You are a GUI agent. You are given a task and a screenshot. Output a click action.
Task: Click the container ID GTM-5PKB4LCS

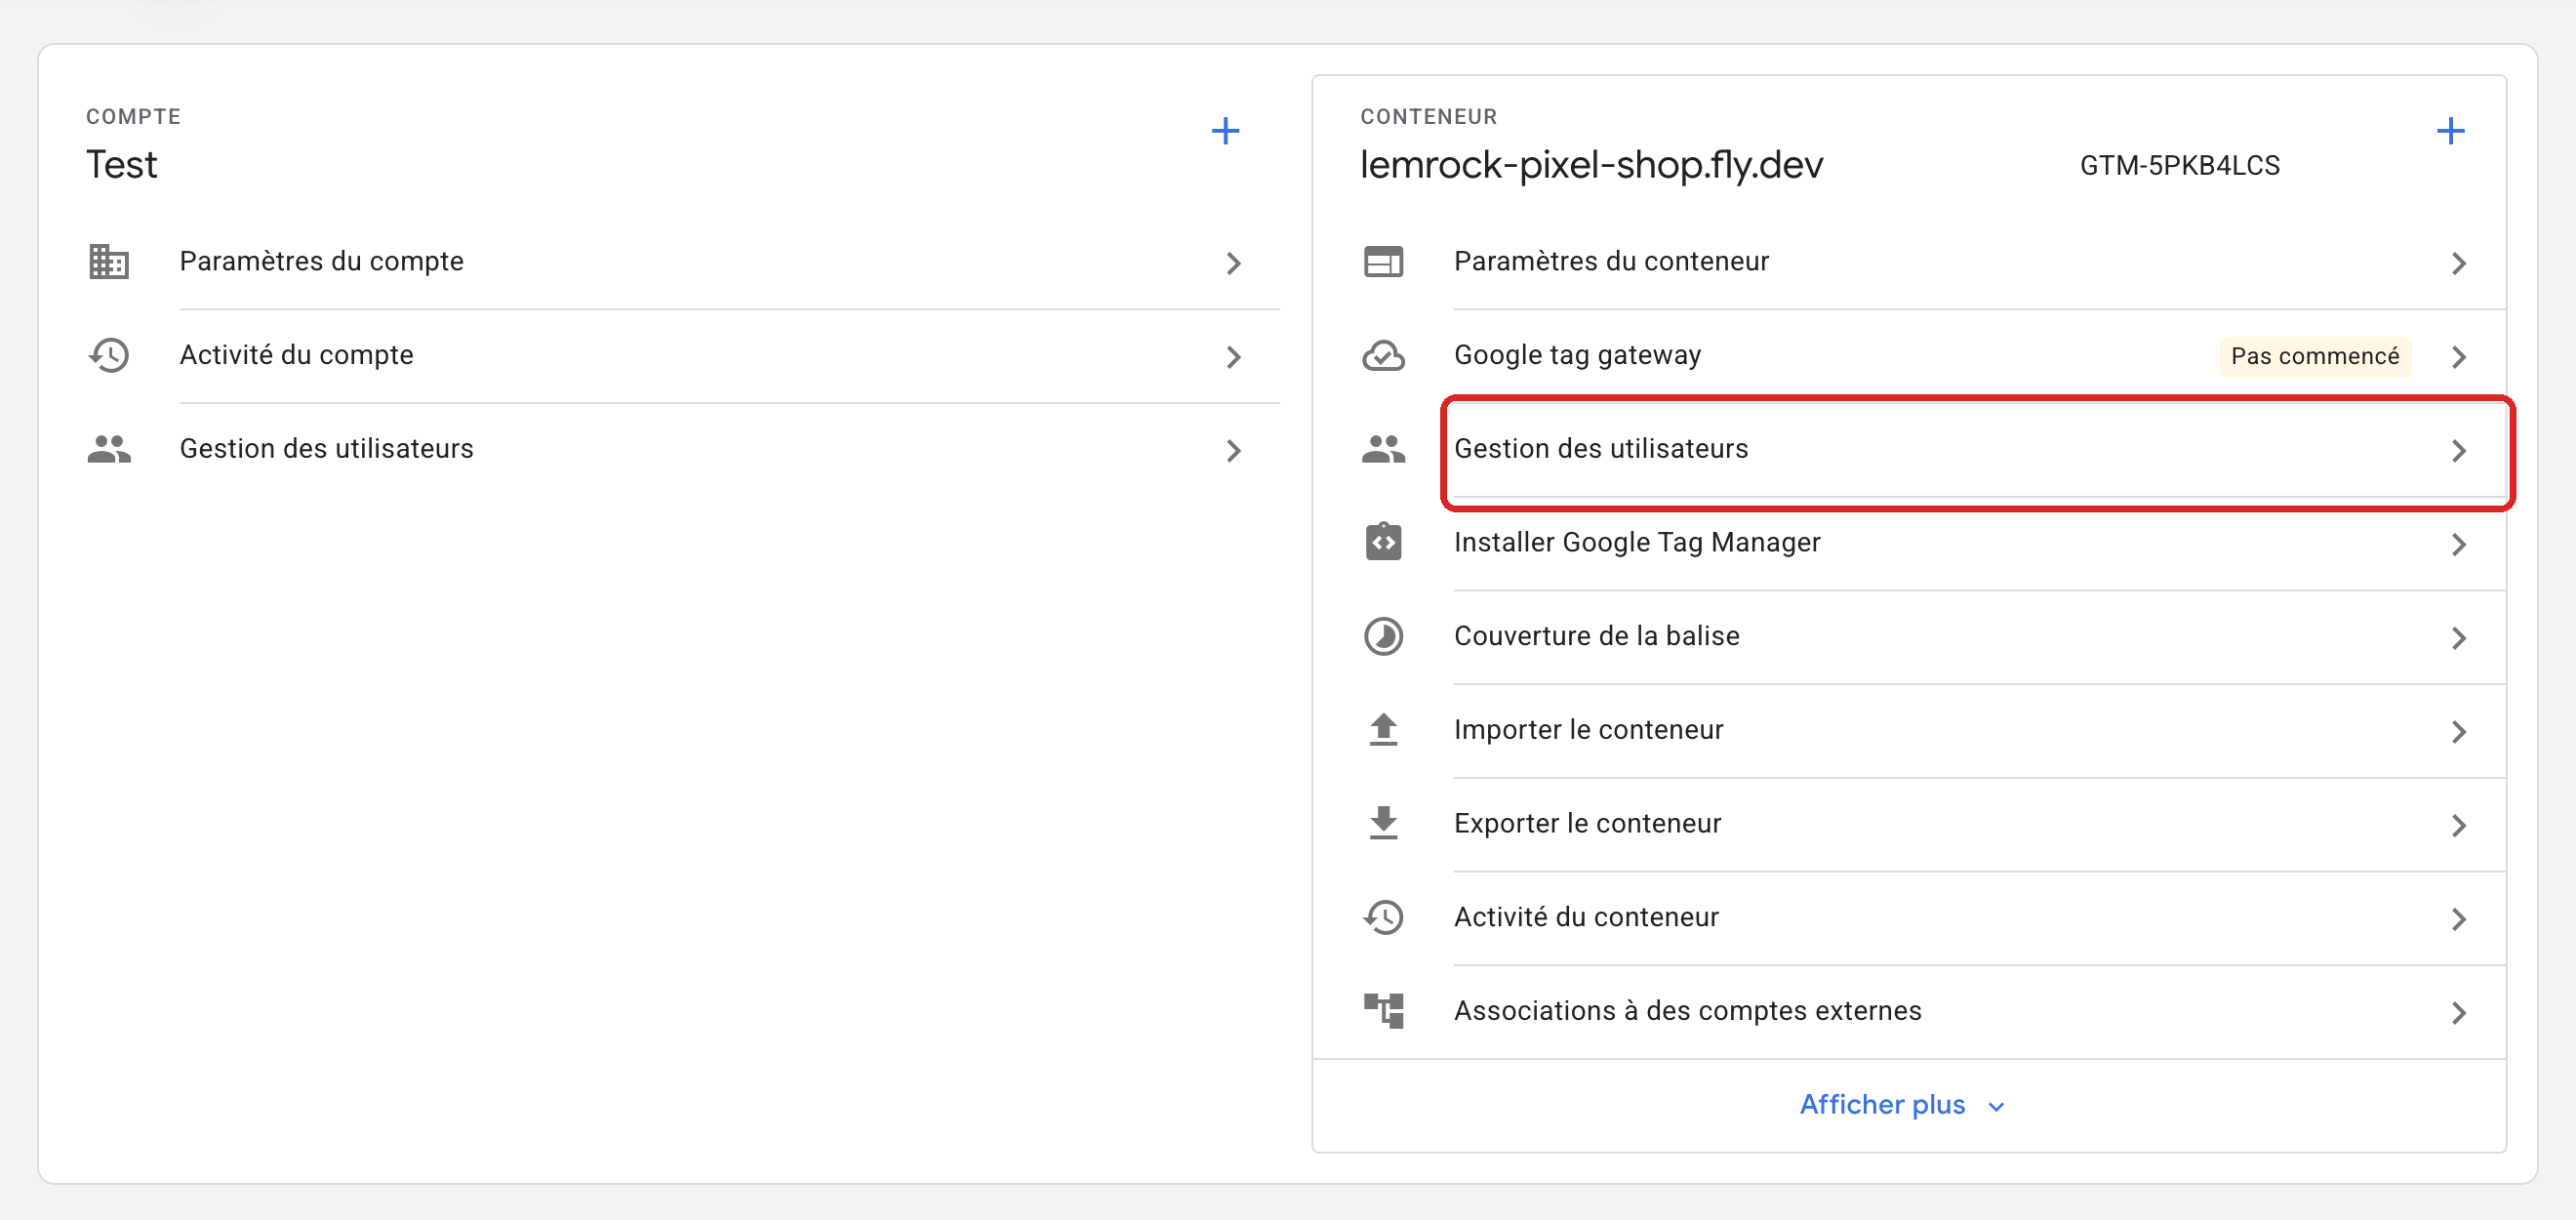click(2179, 165)
